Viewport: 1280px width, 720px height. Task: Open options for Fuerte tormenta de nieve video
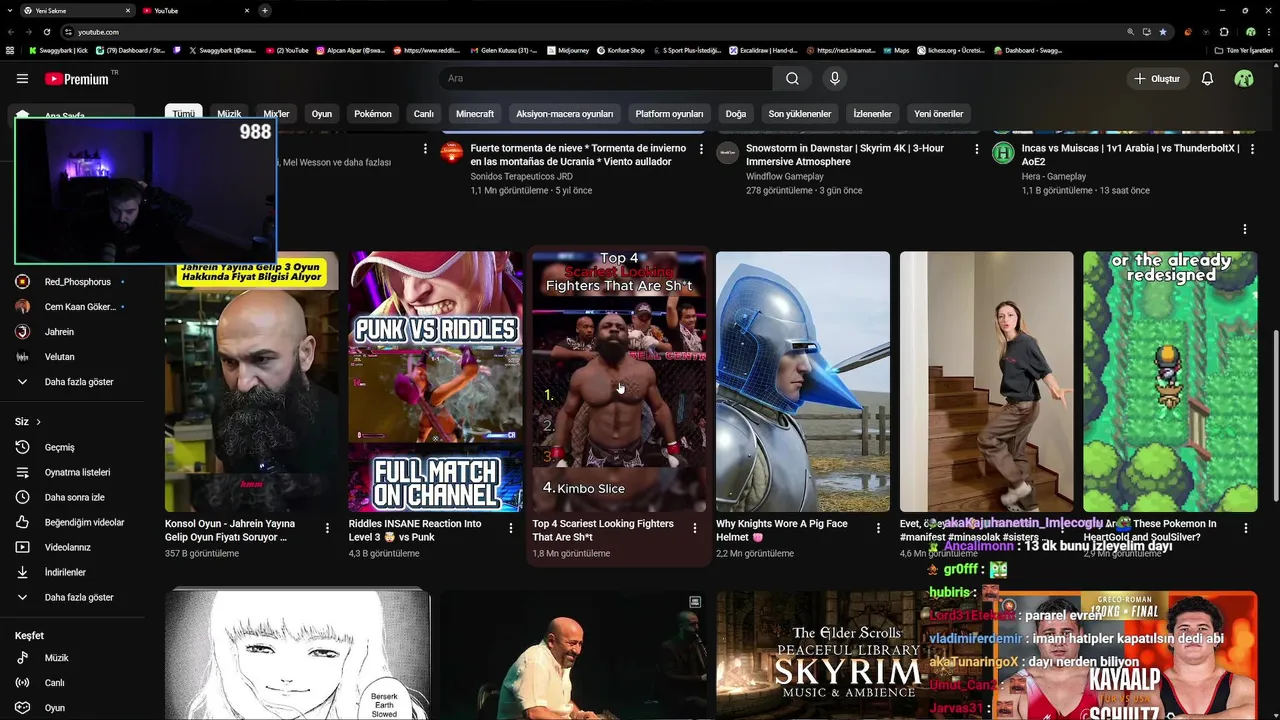(x=701, y=149)
